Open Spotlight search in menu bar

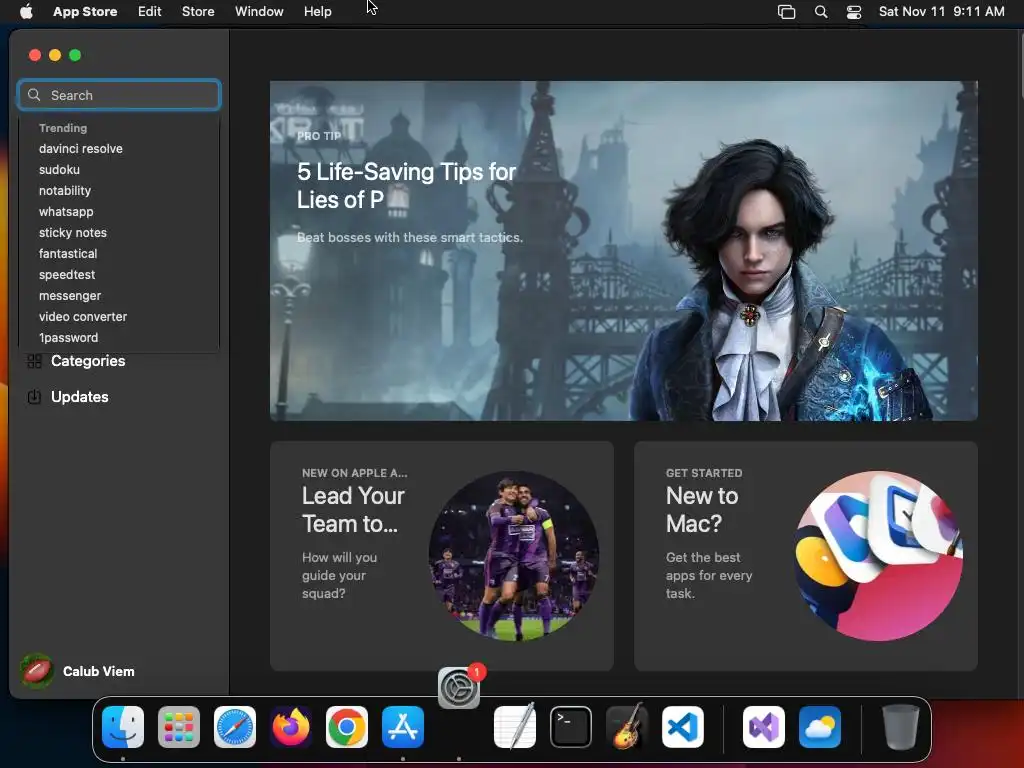pyautogui.click(x=821, y=12)
